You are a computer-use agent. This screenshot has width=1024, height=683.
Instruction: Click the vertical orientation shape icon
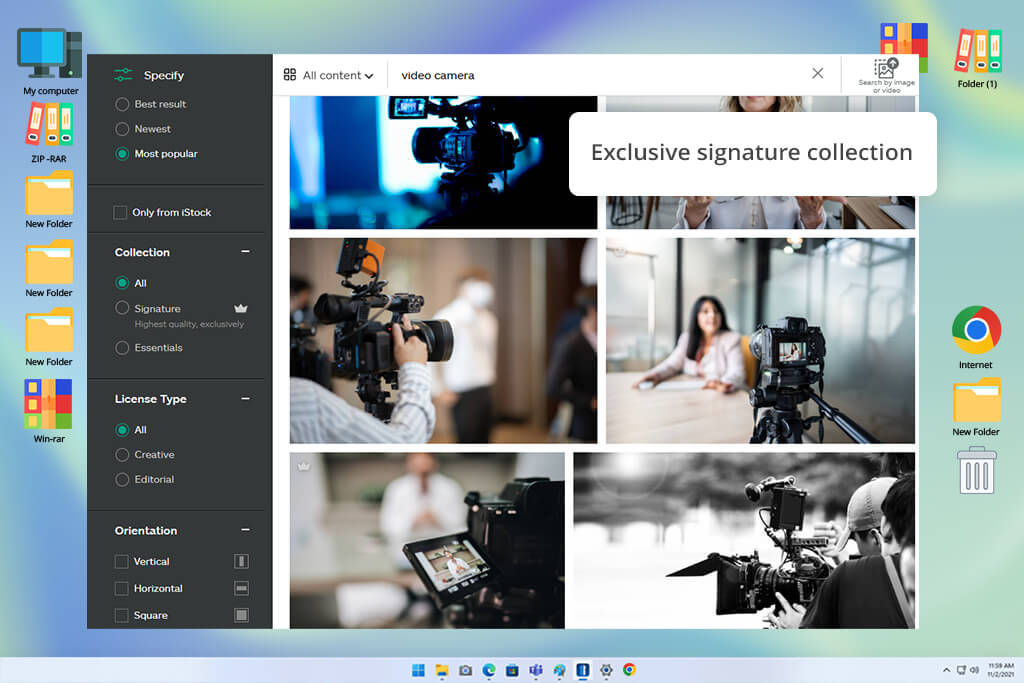click(x=242, y=561)
